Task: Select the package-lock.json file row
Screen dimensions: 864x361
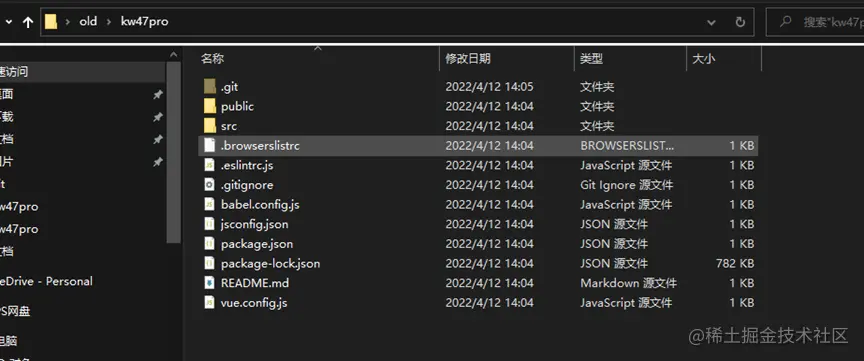Action: coord(478,263)
